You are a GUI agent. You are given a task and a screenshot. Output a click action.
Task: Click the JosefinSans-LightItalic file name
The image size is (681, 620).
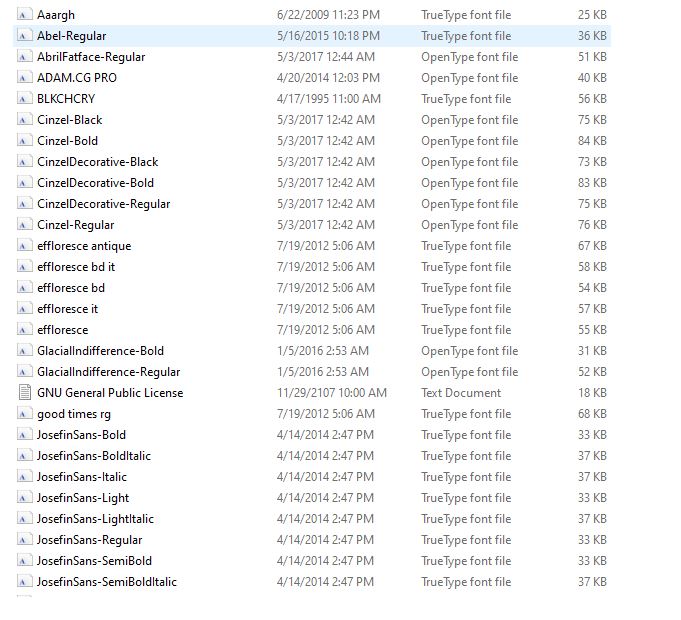point(95,519)
